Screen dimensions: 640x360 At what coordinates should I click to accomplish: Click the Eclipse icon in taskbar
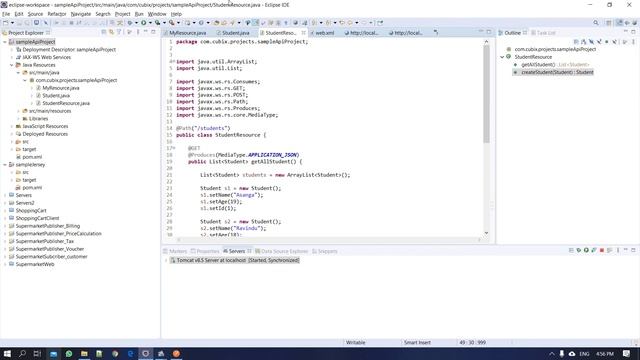[145, 353]
